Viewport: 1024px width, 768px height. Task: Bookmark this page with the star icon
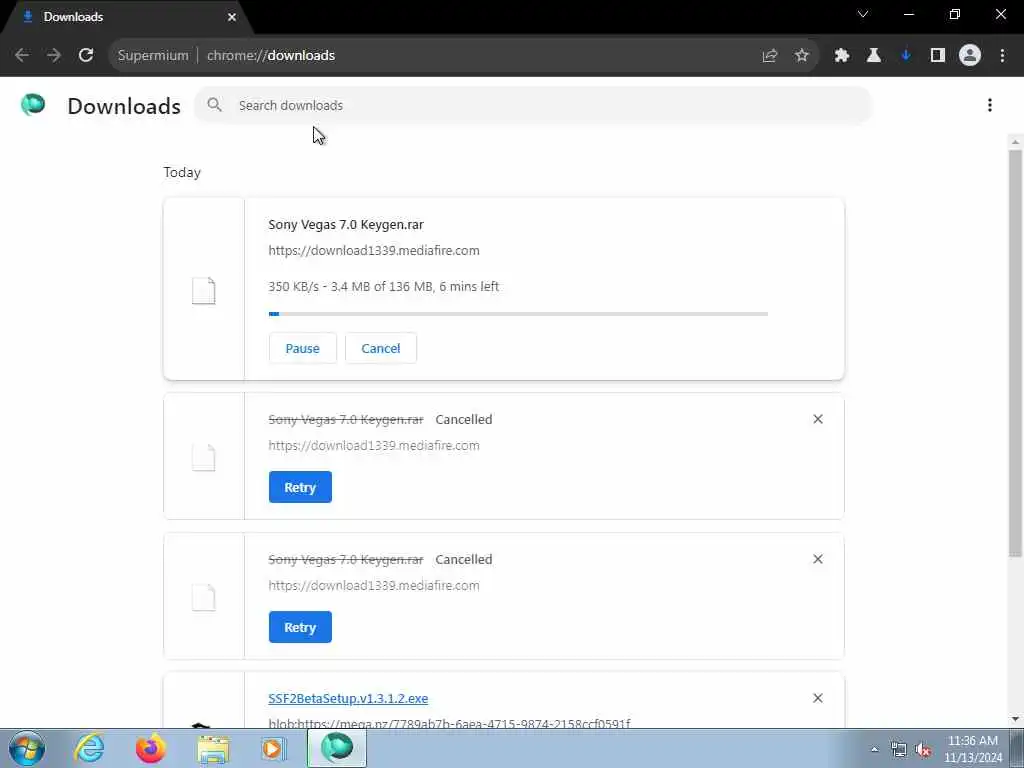tap(802, 56)
